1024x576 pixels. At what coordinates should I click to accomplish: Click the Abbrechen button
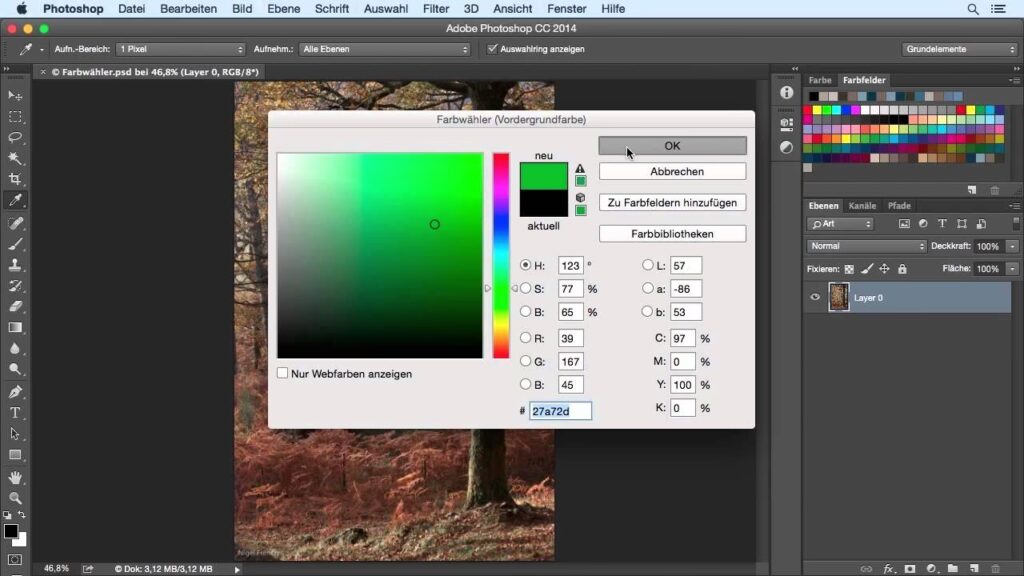[x=672, y=172]
